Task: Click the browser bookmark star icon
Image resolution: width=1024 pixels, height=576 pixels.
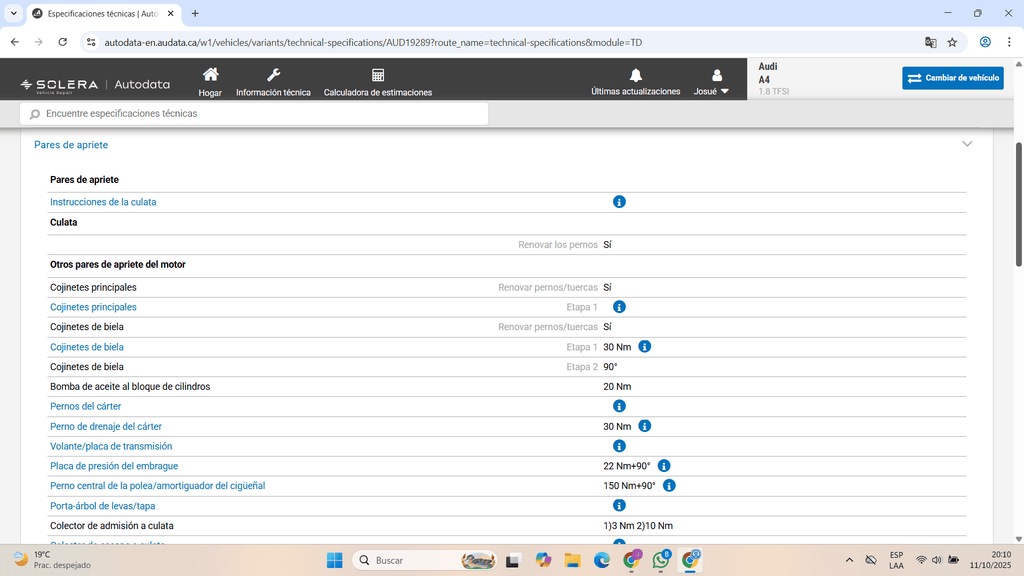Action: pos(952,42)
